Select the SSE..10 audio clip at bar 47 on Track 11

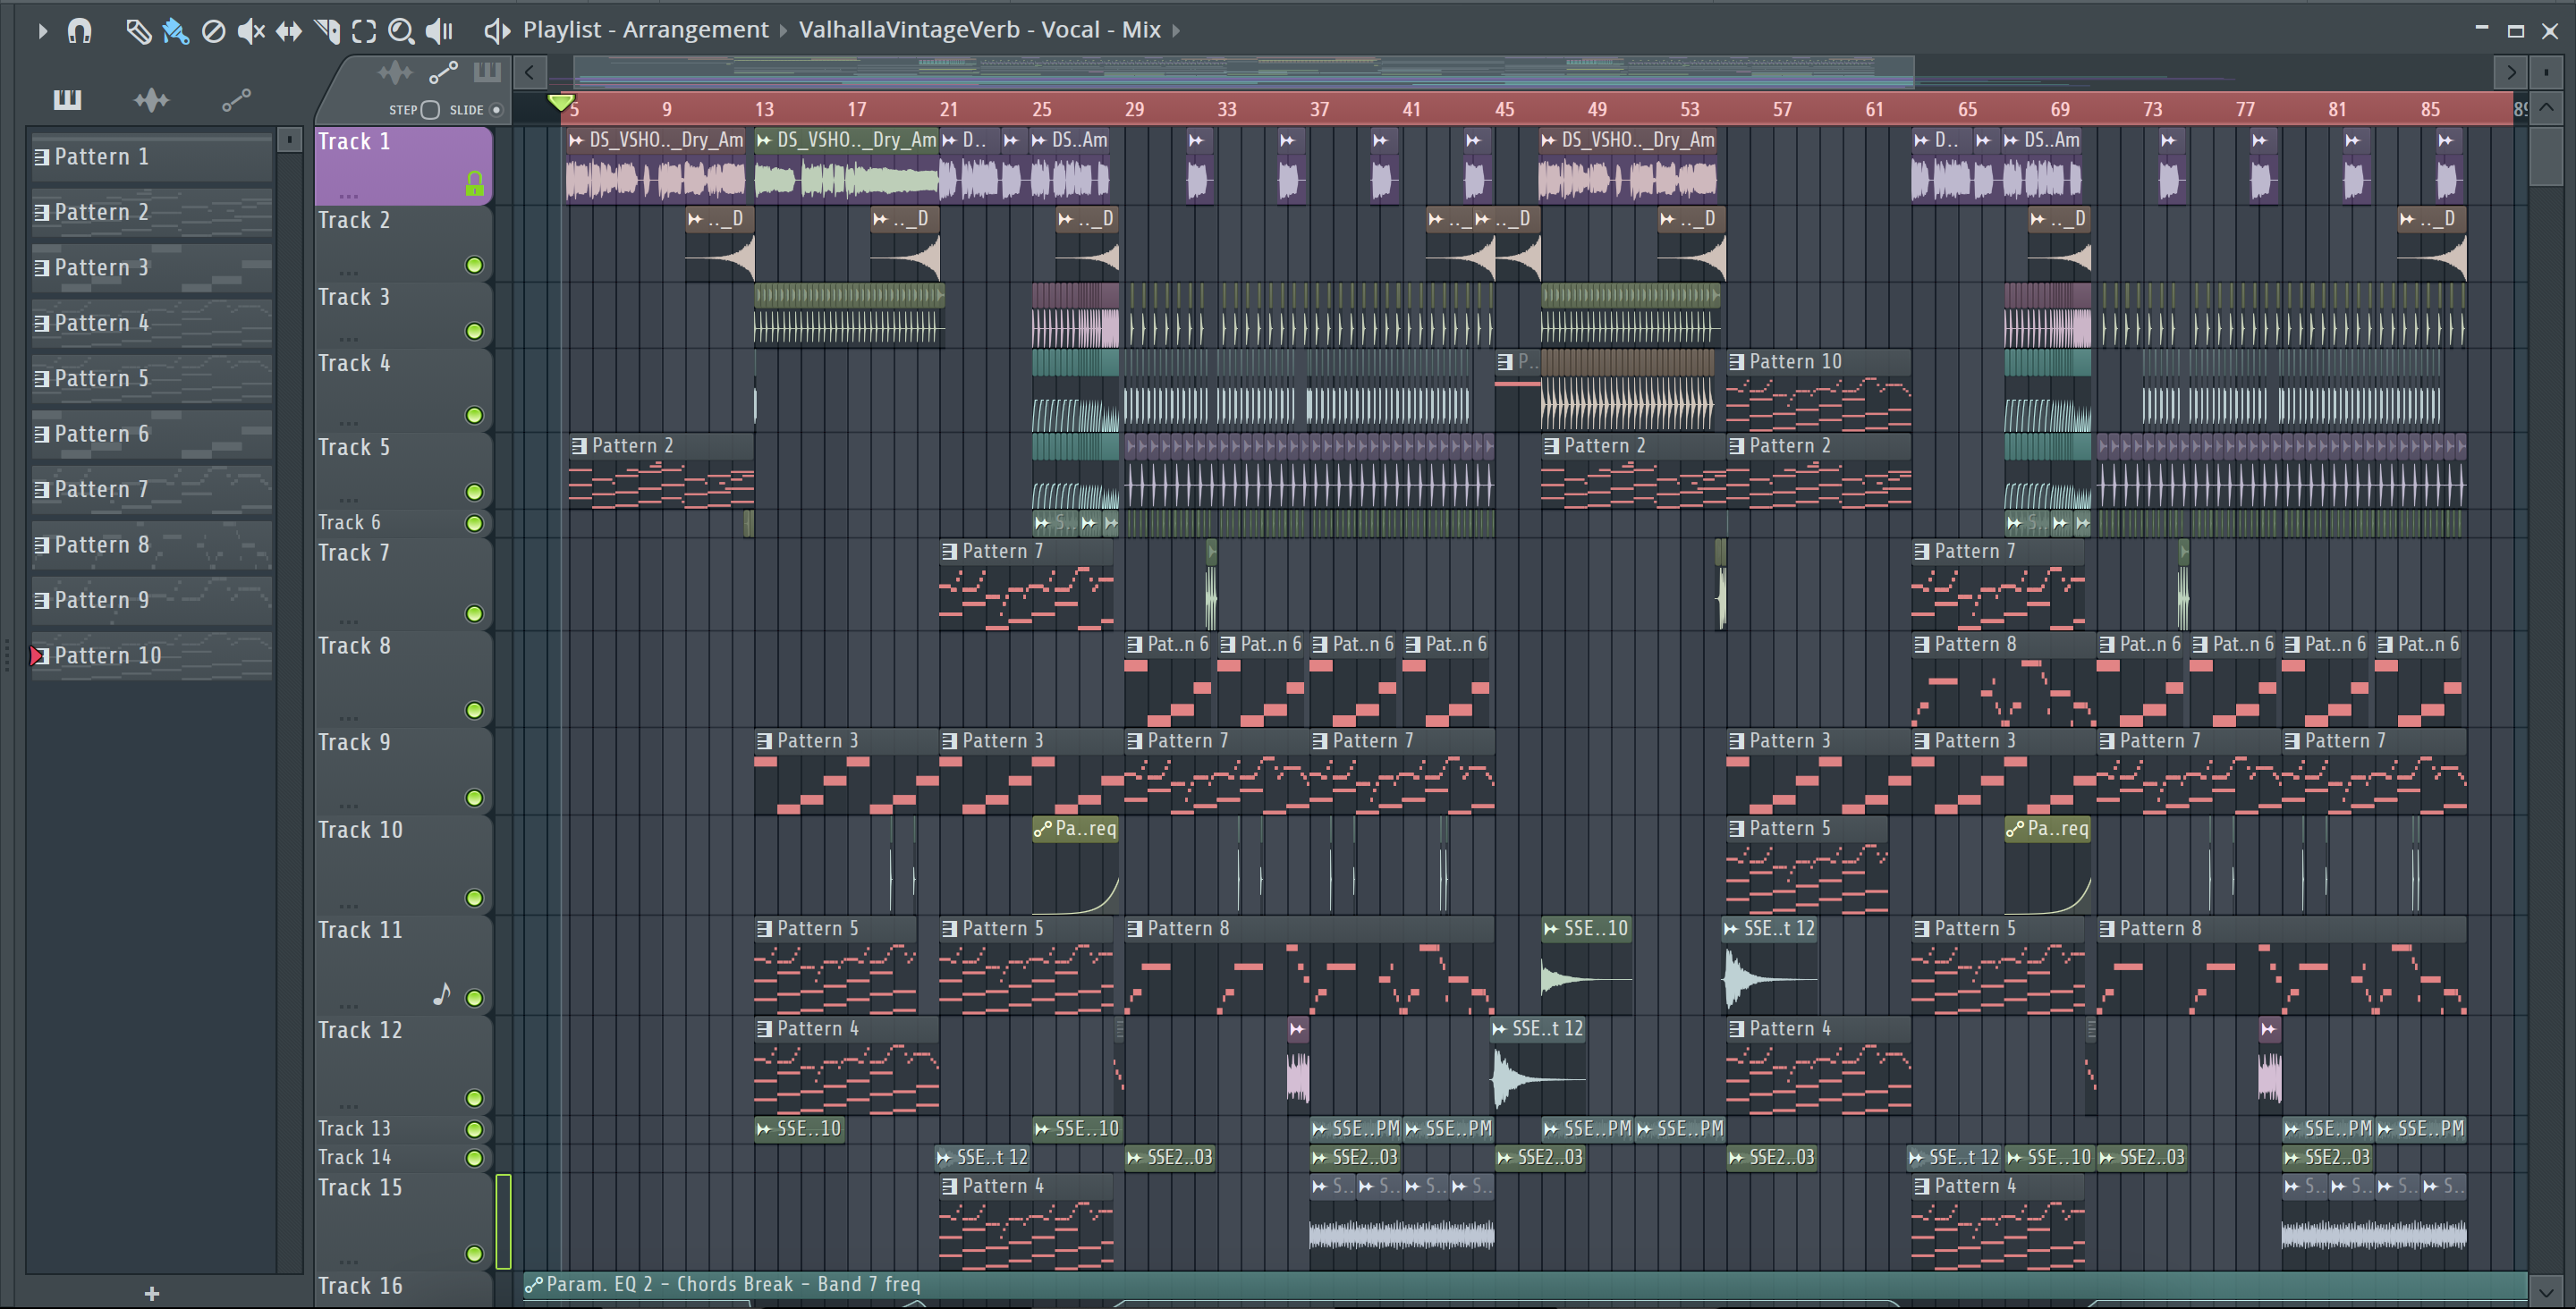pos(1587,965)
